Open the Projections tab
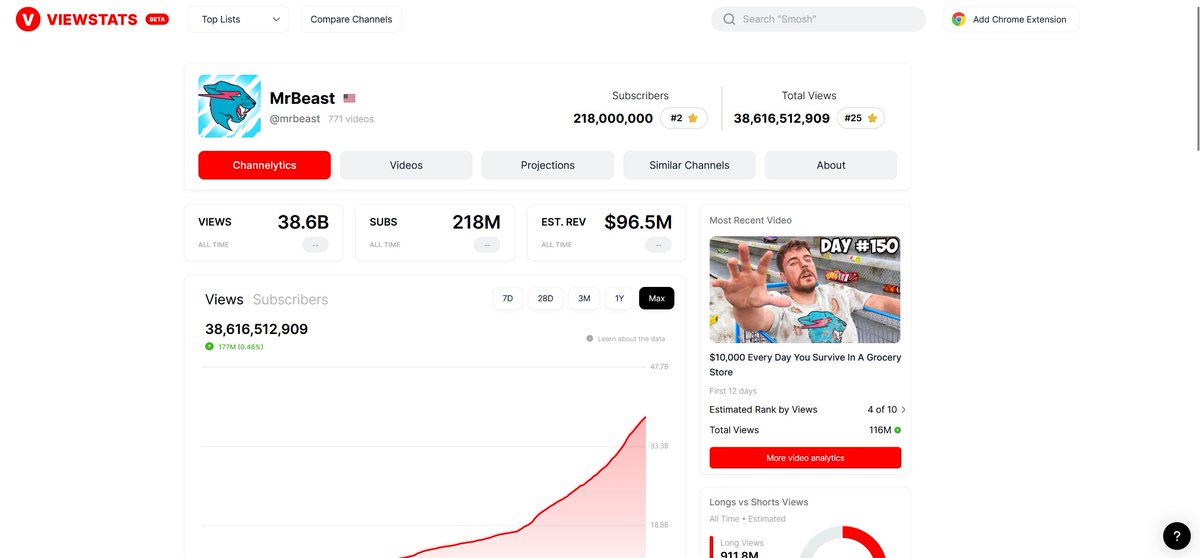The width and height of the screenshot is (1200, 558). 548,165
